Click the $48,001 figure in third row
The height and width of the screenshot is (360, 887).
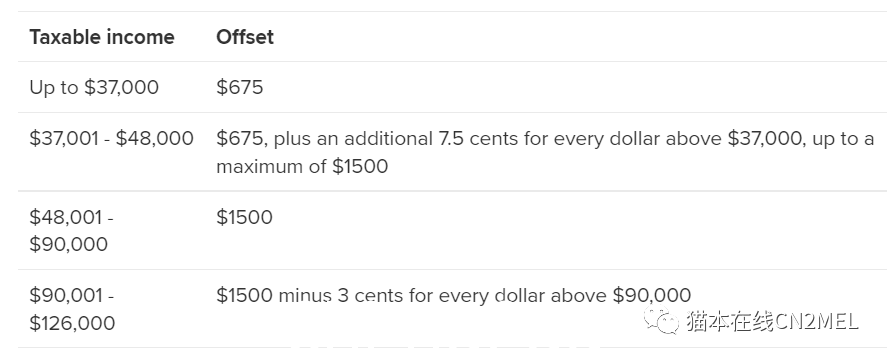pos(67,217)
